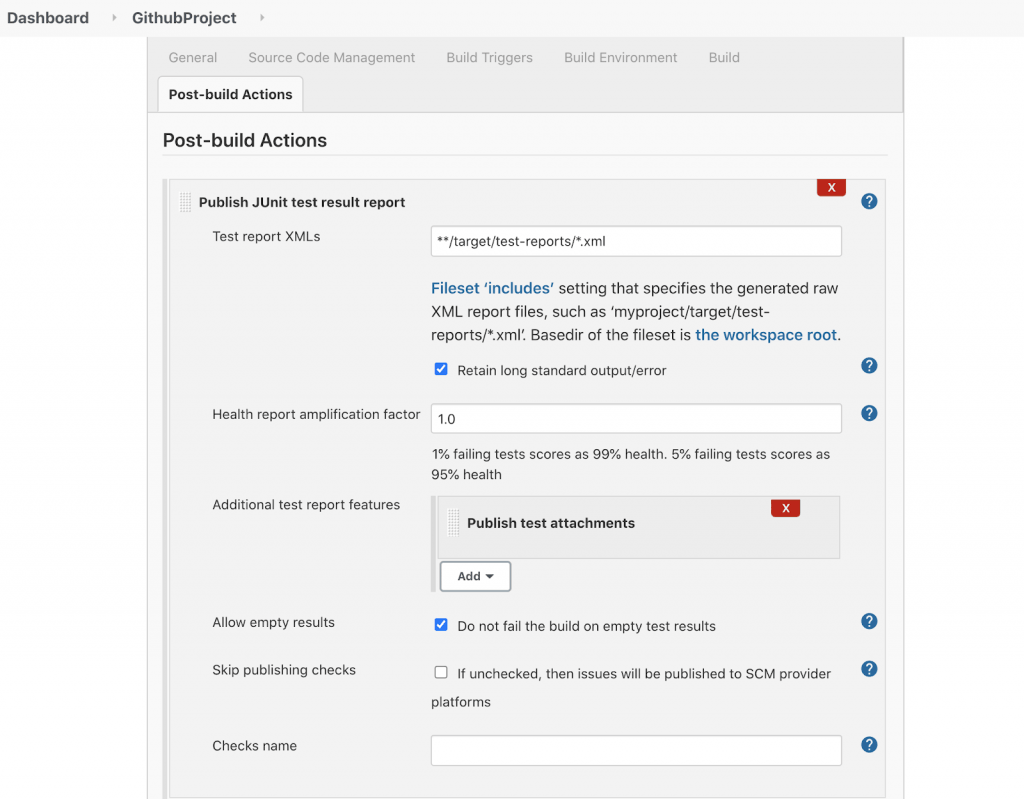1024x799 pixels.
Task: Click help icon for Skip publishing checks
Action: pyautogui.click(x=869, y=669)
